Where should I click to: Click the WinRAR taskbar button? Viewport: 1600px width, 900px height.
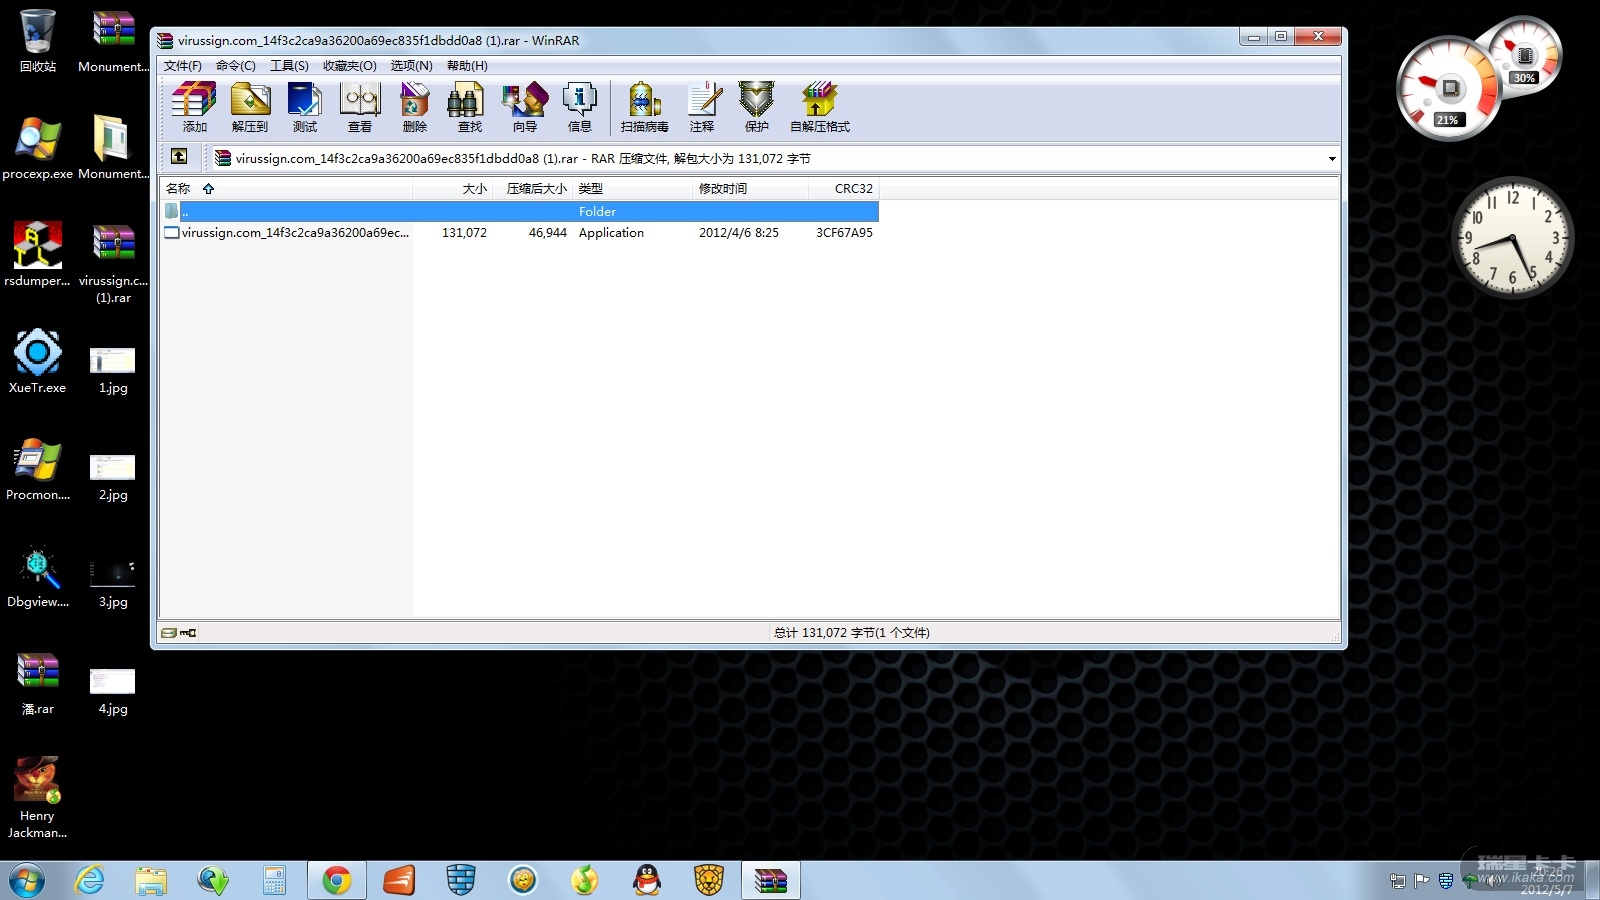(771, 880)
